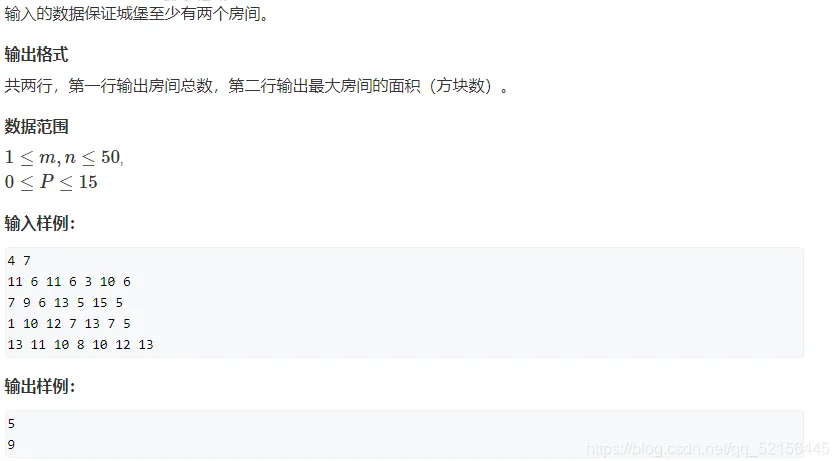Click the output sample value 9
This screenshot has width=835, height=461.
(x=11, y=444)
